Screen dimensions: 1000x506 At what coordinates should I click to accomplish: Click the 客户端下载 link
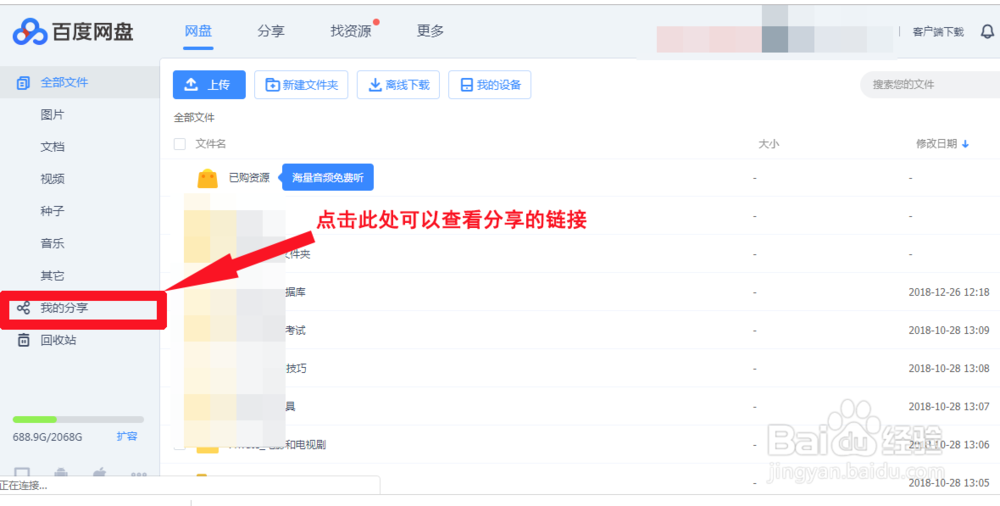(938, 32)
